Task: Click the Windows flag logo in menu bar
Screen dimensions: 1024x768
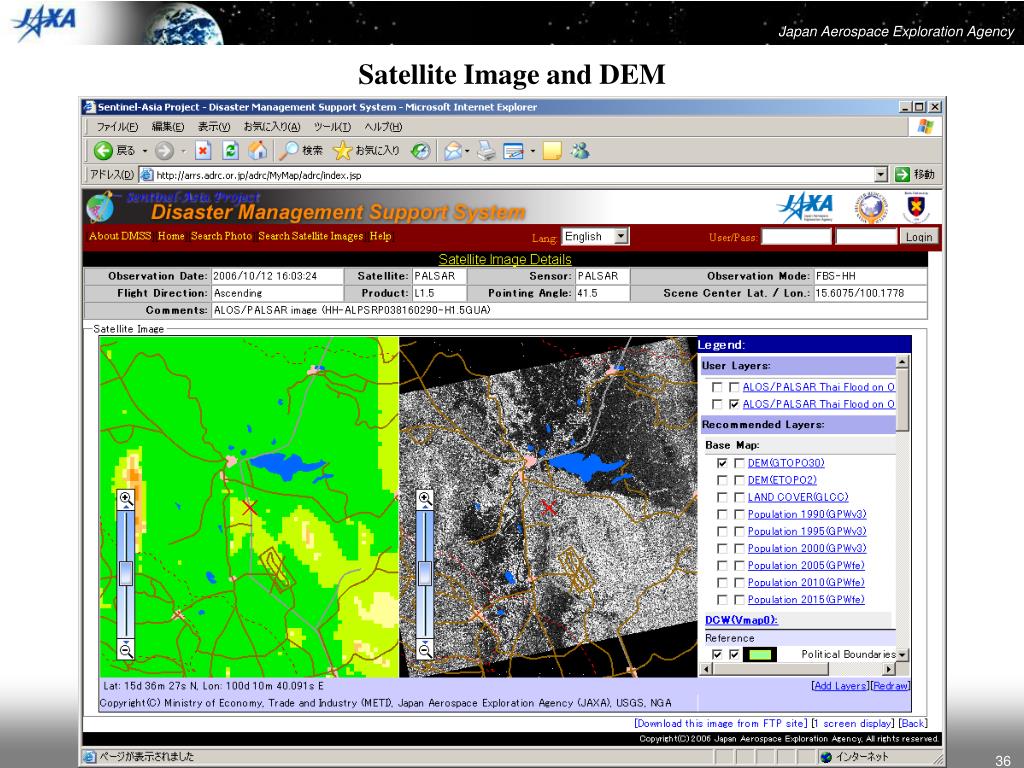Action: click(925, 127)
